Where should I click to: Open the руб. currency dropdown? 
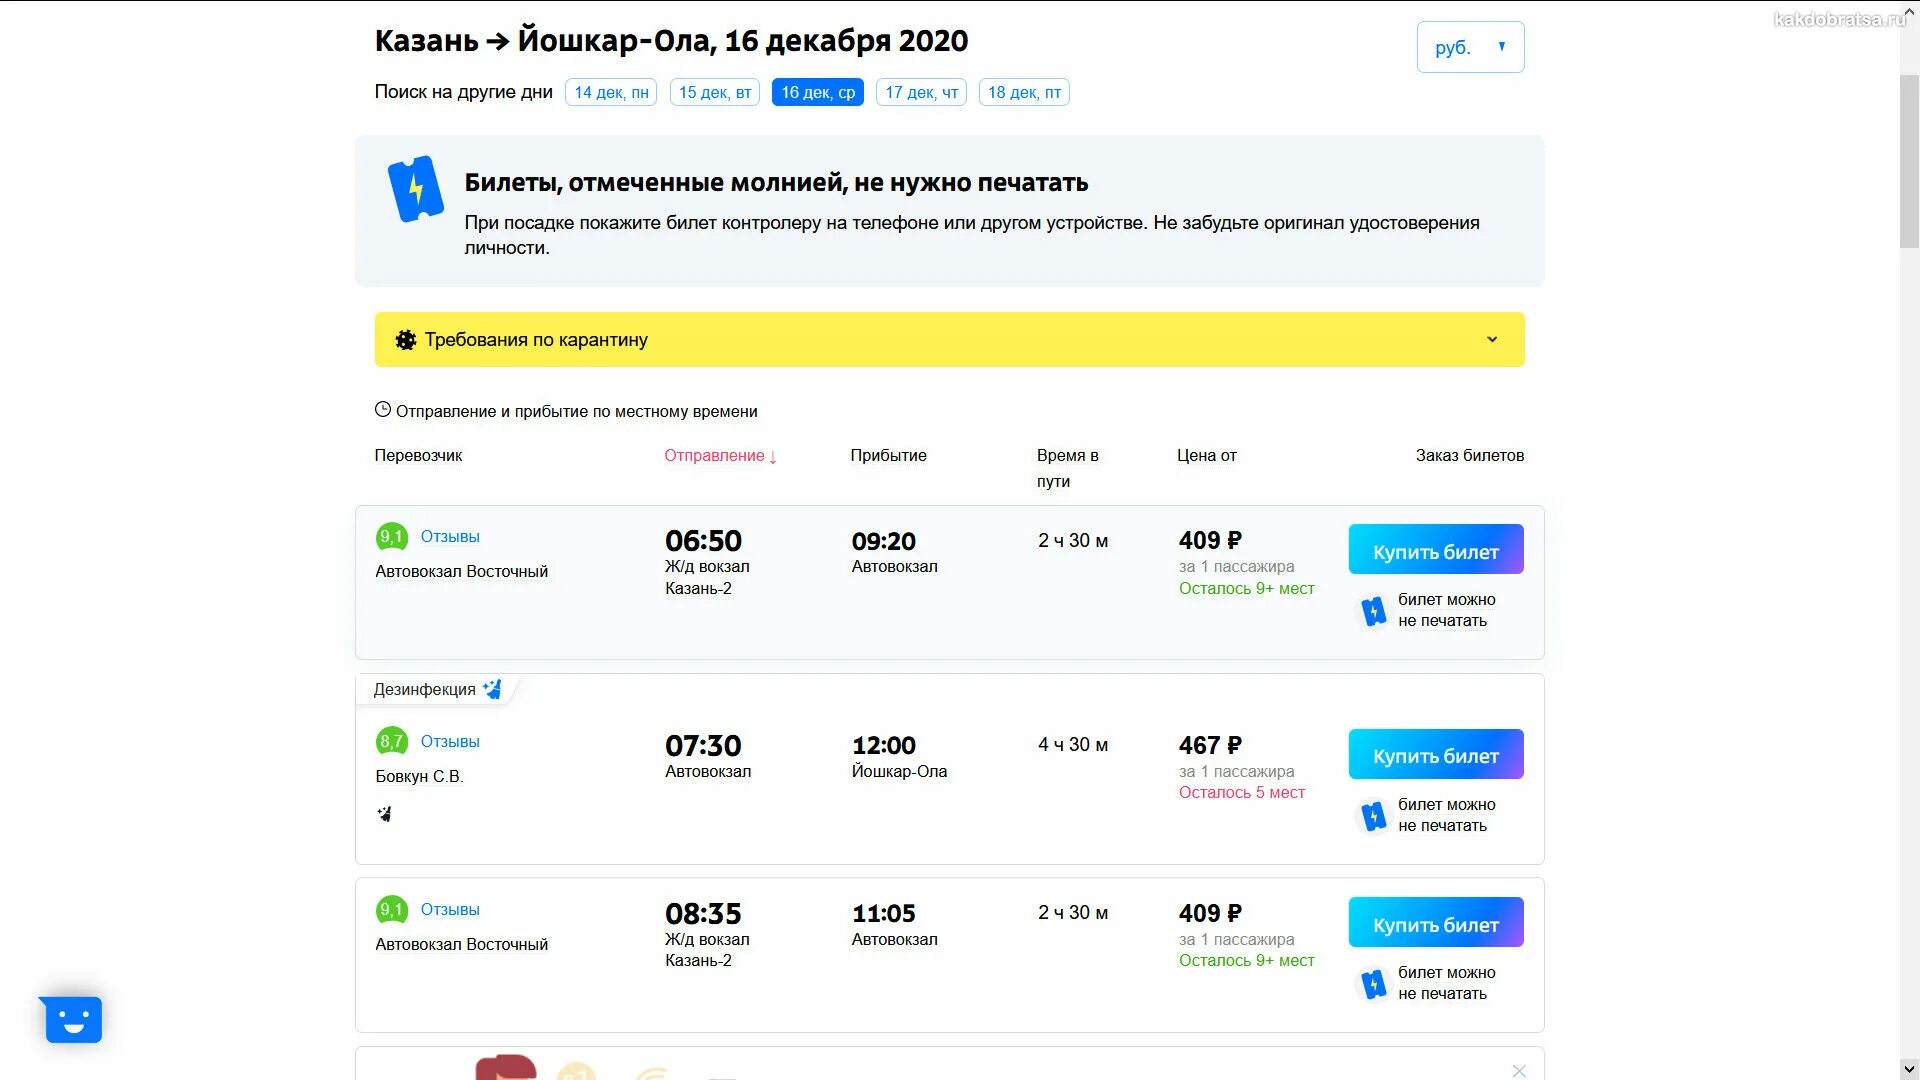click(1470, 47)
